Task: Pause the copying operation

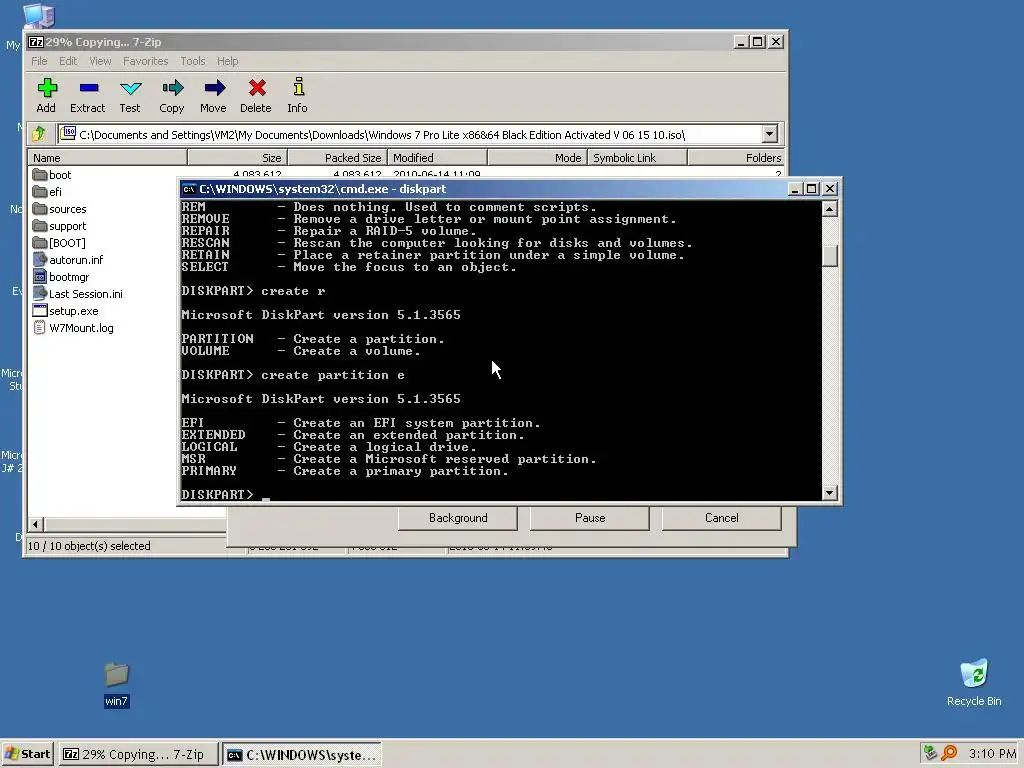Action: 590,518
